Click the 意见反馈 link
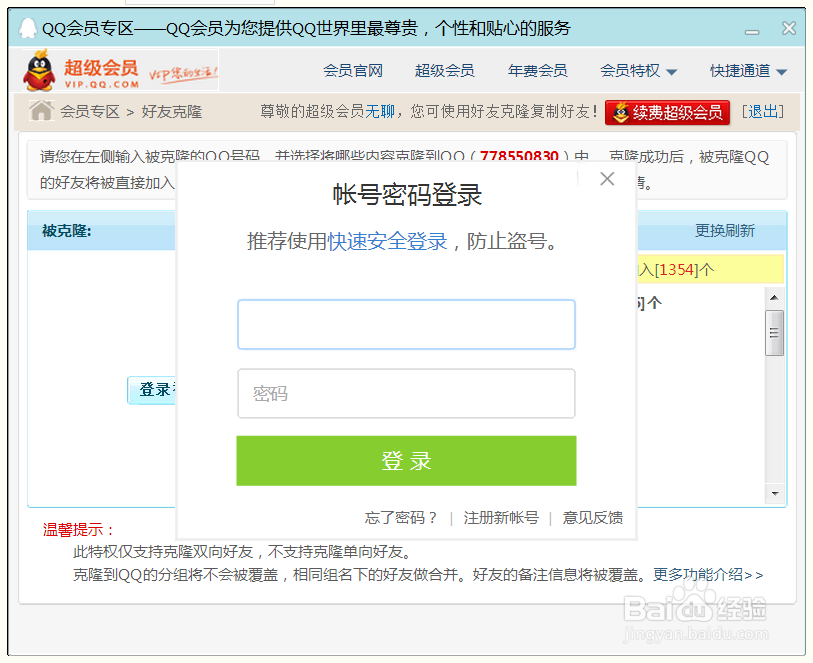 593,517
